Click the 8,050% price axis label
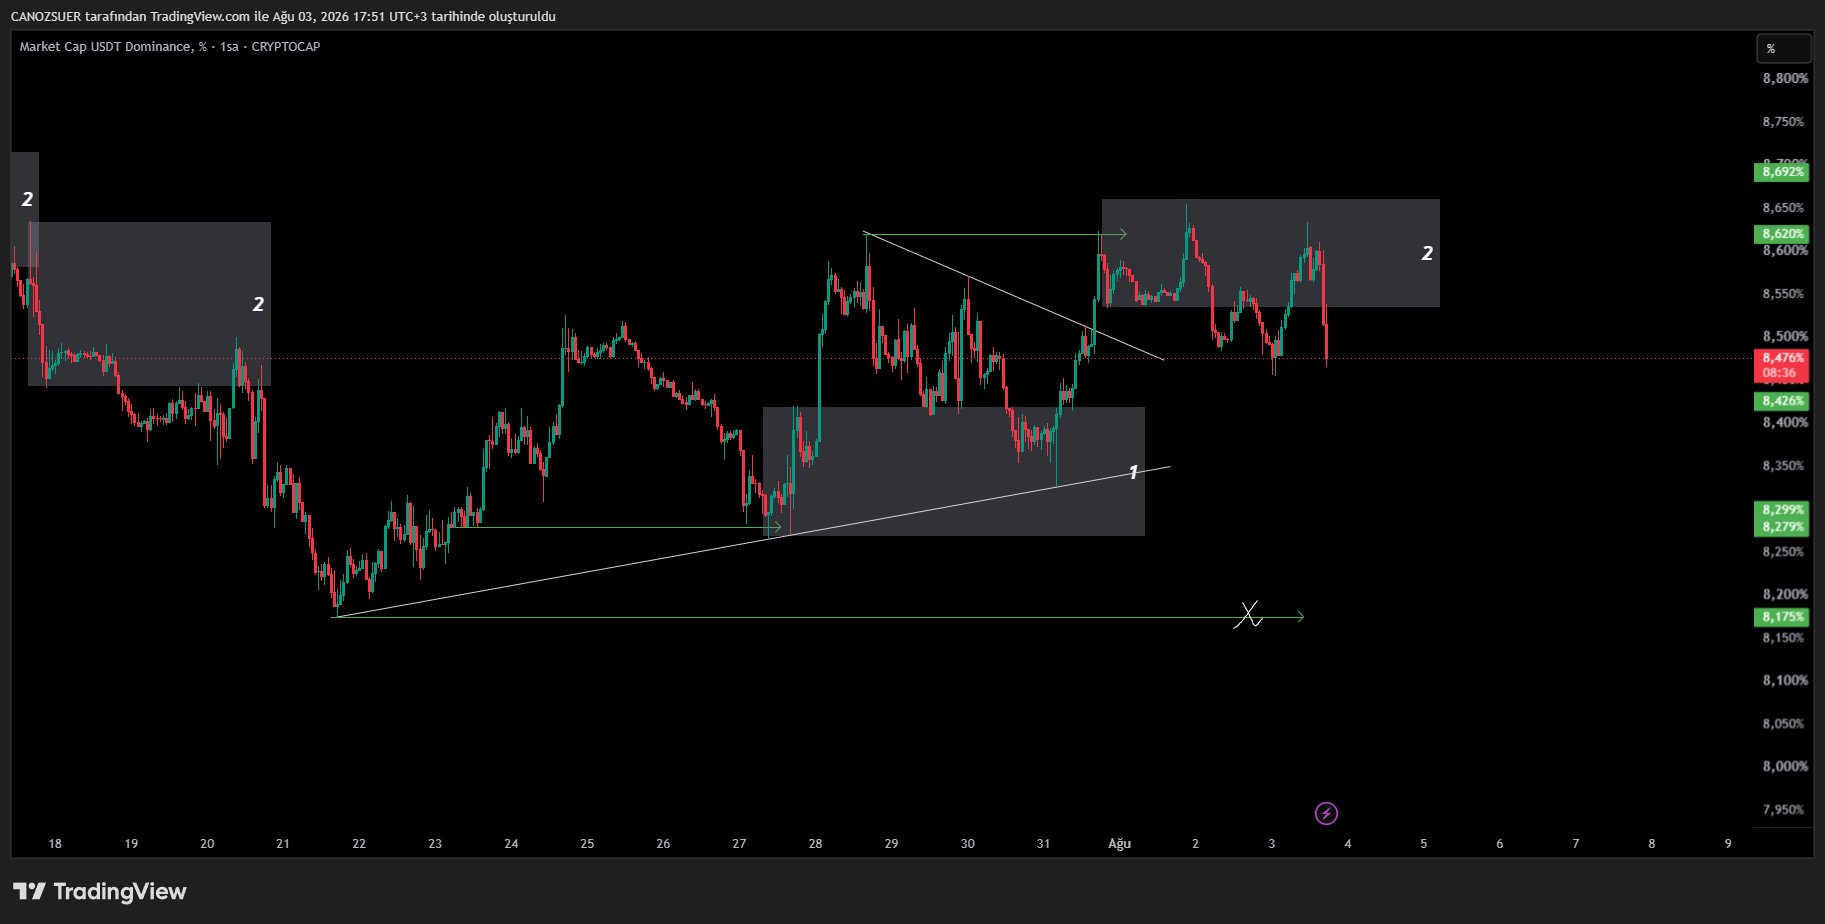 [1785, 724]
